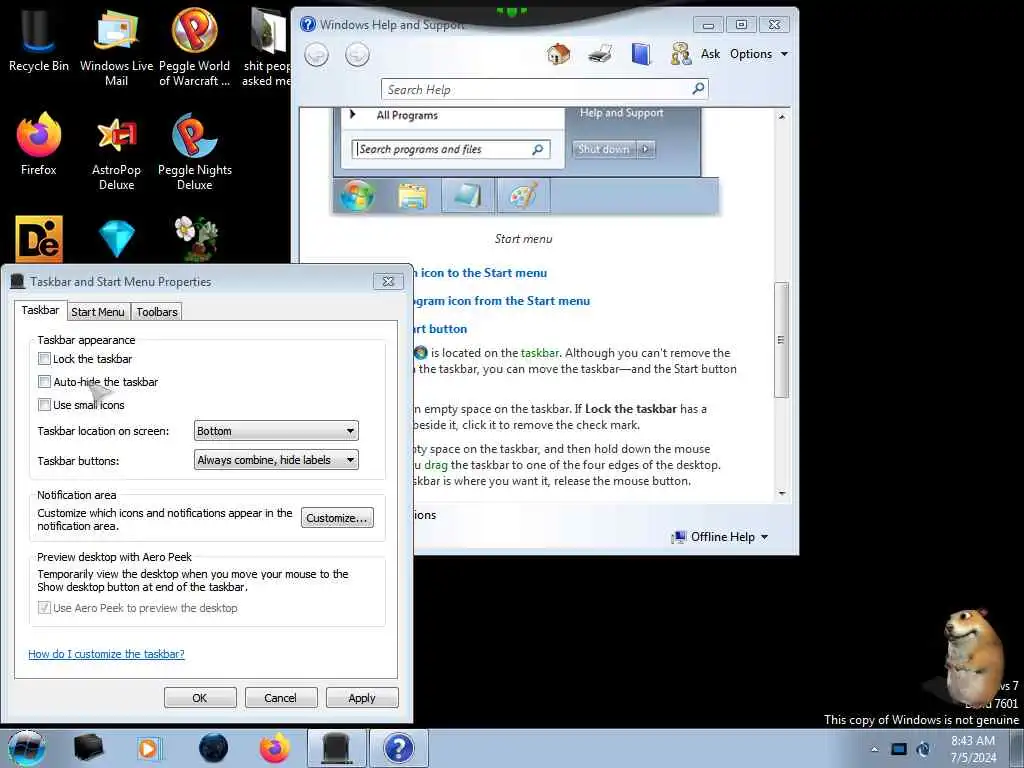The image size is (1024, 768).
Task: Select Peggle Nights Deluxe desktop icon
Action: pyautogui.click(x=195, y=152)
